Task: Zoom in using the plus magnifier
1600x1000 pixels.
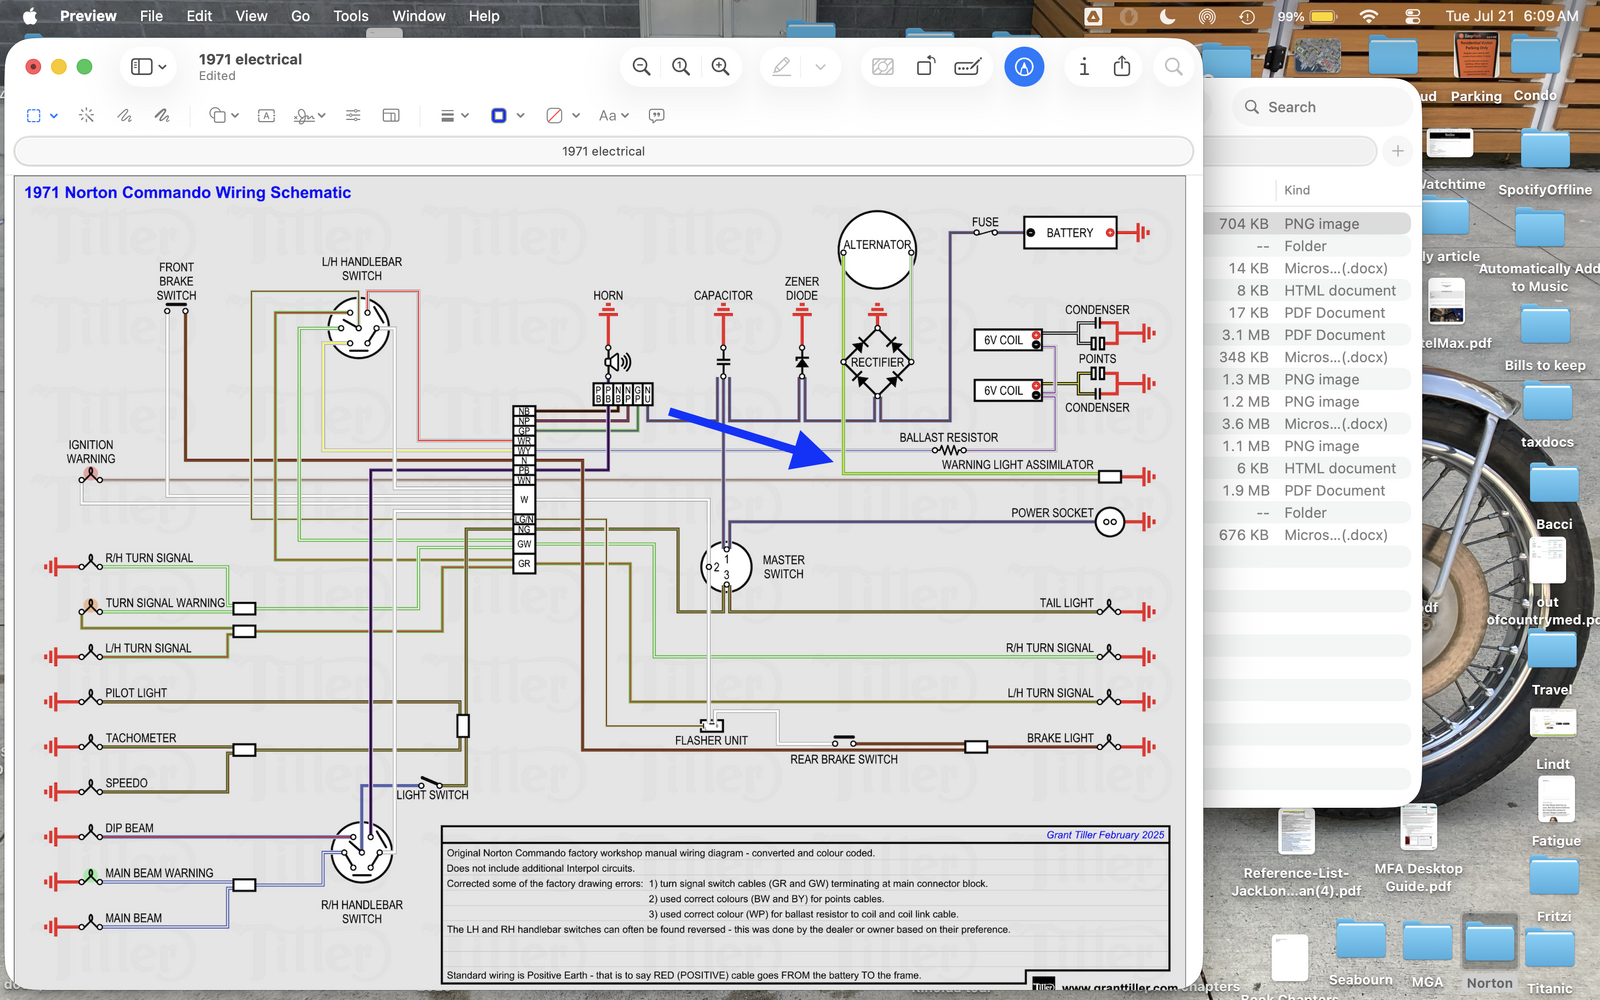Action: pos(720,67)
